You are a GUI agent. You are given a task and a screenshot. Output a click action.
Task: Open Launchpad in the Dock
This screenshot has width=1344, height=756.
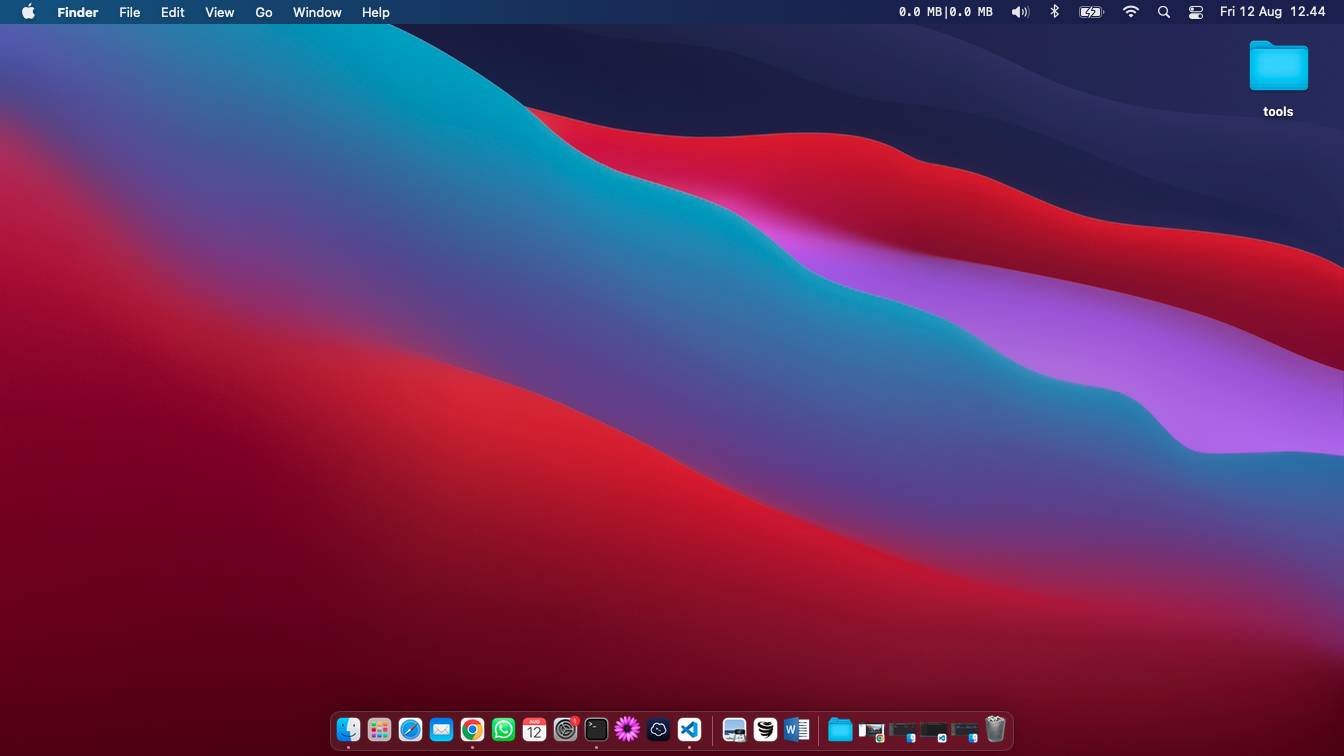[x=379, y=730]
